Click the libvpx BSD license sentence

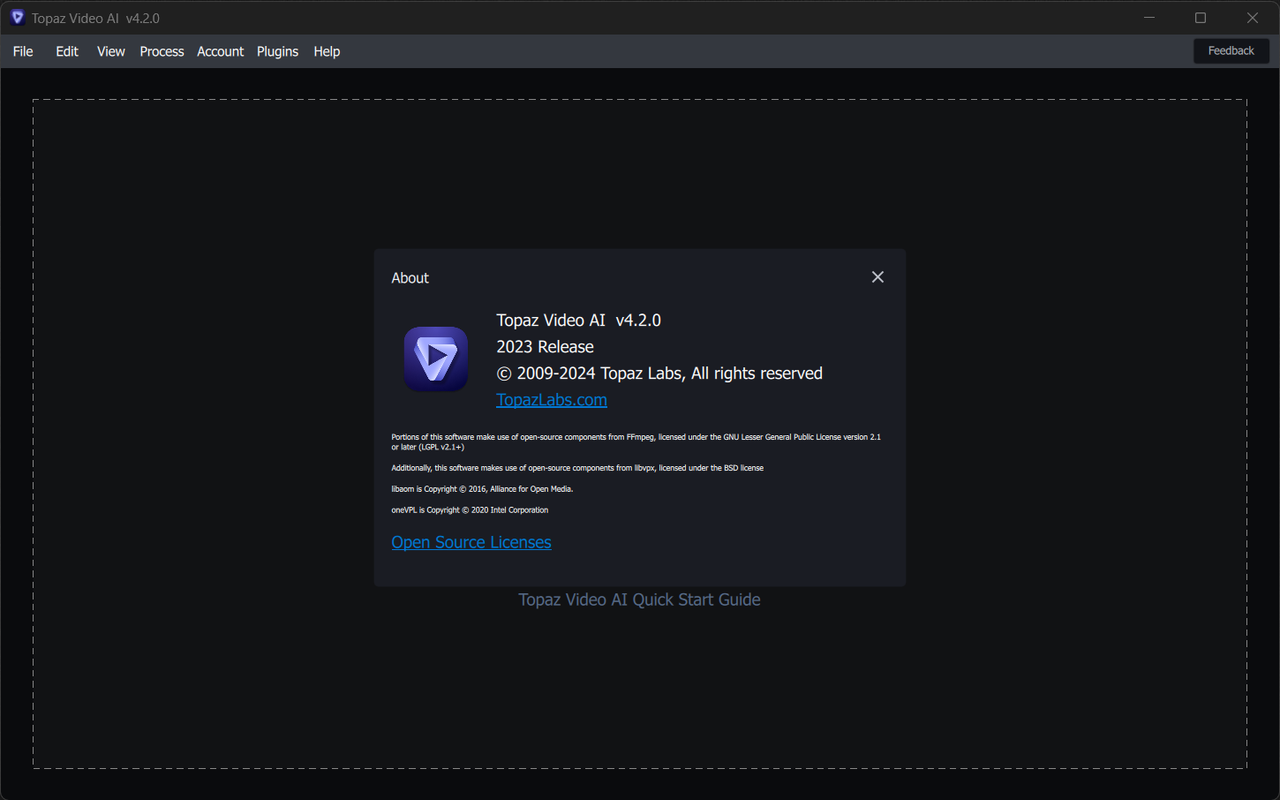click(x=577, y=468)
